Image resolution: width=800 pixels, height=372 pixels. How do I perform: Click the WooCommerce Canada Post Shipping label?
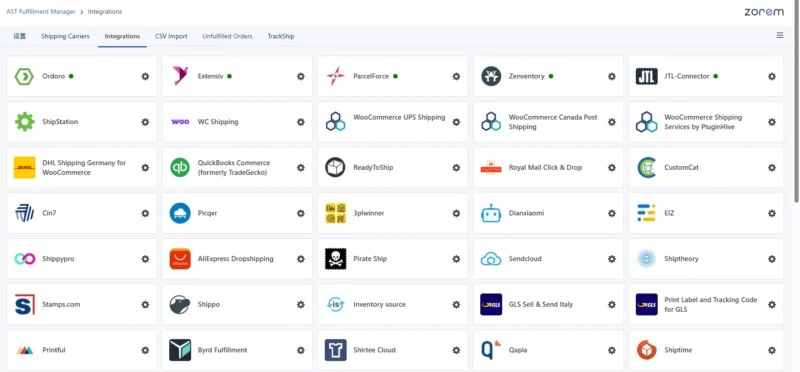[x=553, y=122]
